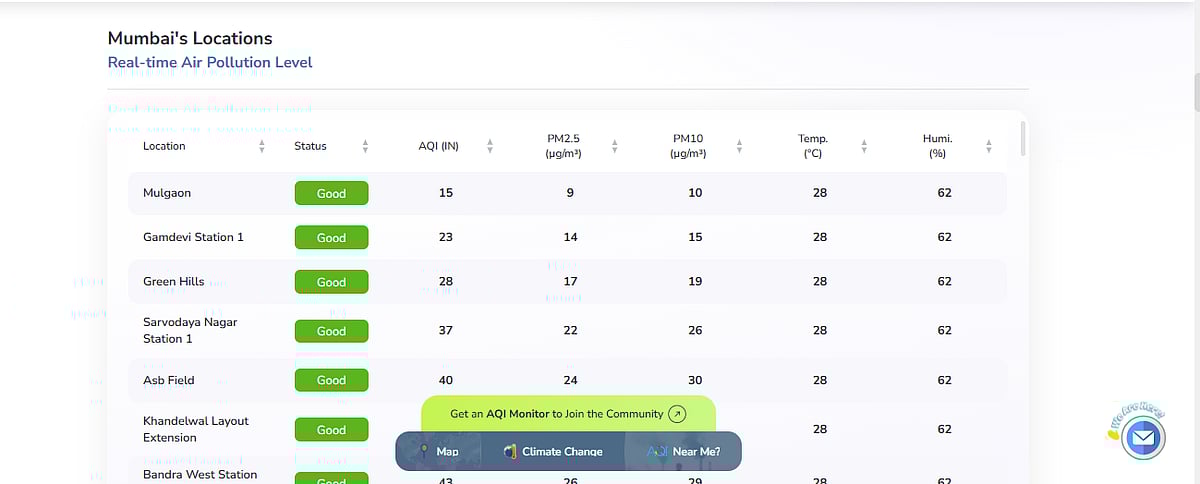Open the Map tab
The height and width of the screenshot is (484, 1200).
(438, 452)
